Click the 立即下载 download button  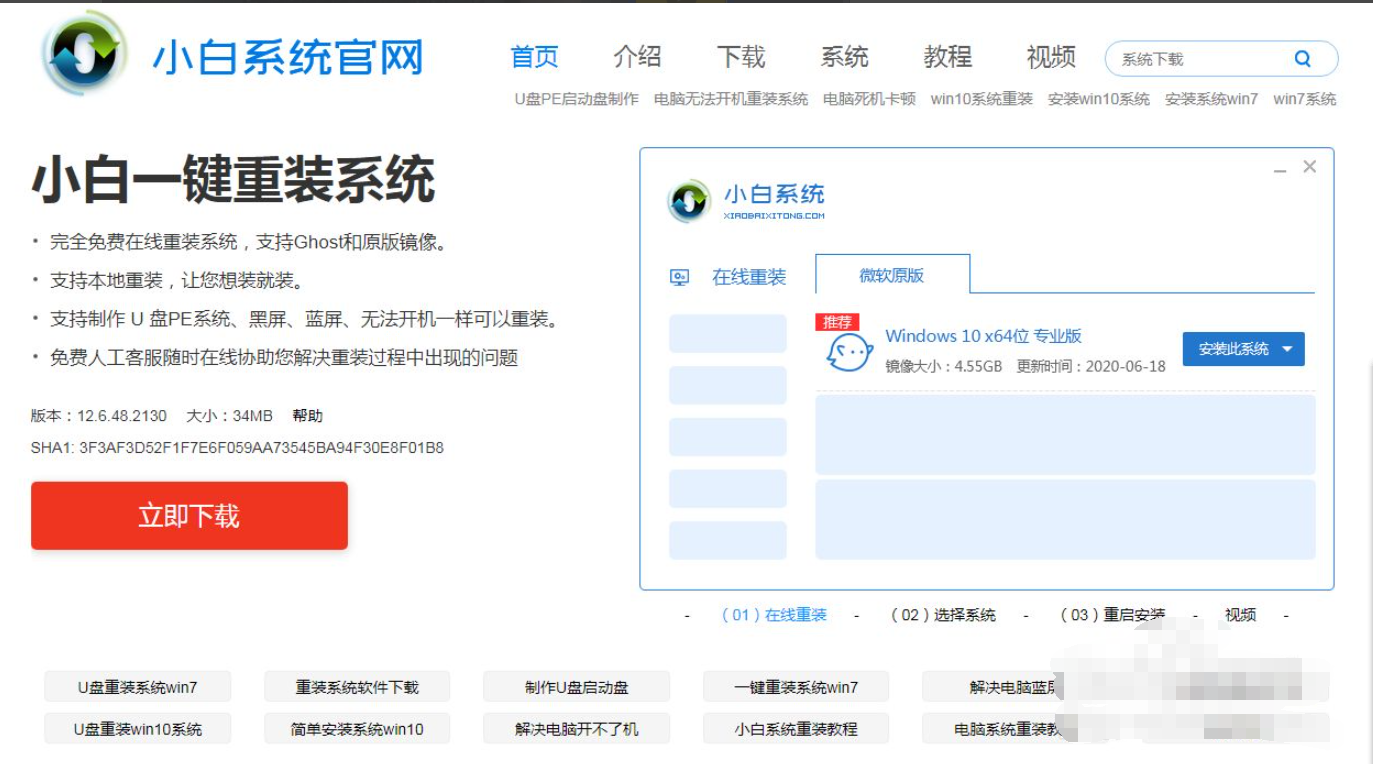coord(189,516)
